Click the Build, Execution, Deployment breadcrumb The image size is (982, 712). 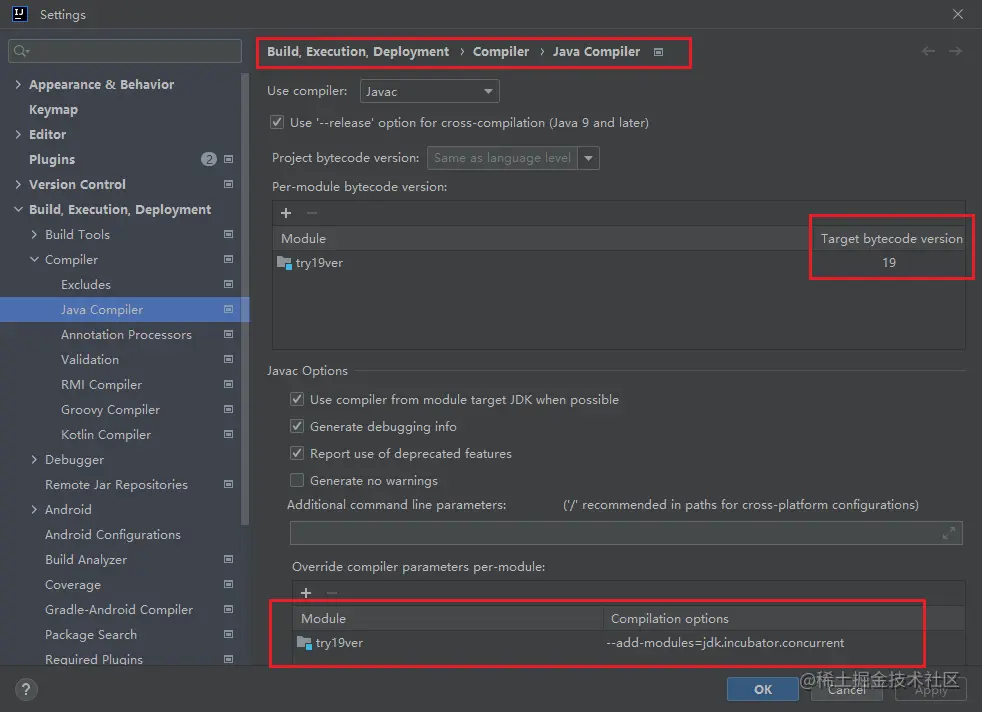click(358, 51)
